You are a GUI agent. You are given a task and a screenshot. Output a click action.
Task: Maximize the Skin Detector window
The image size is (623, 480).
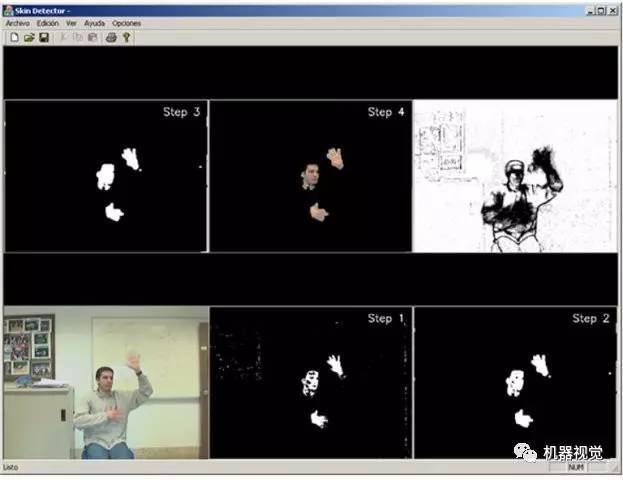tap(602, 11)
